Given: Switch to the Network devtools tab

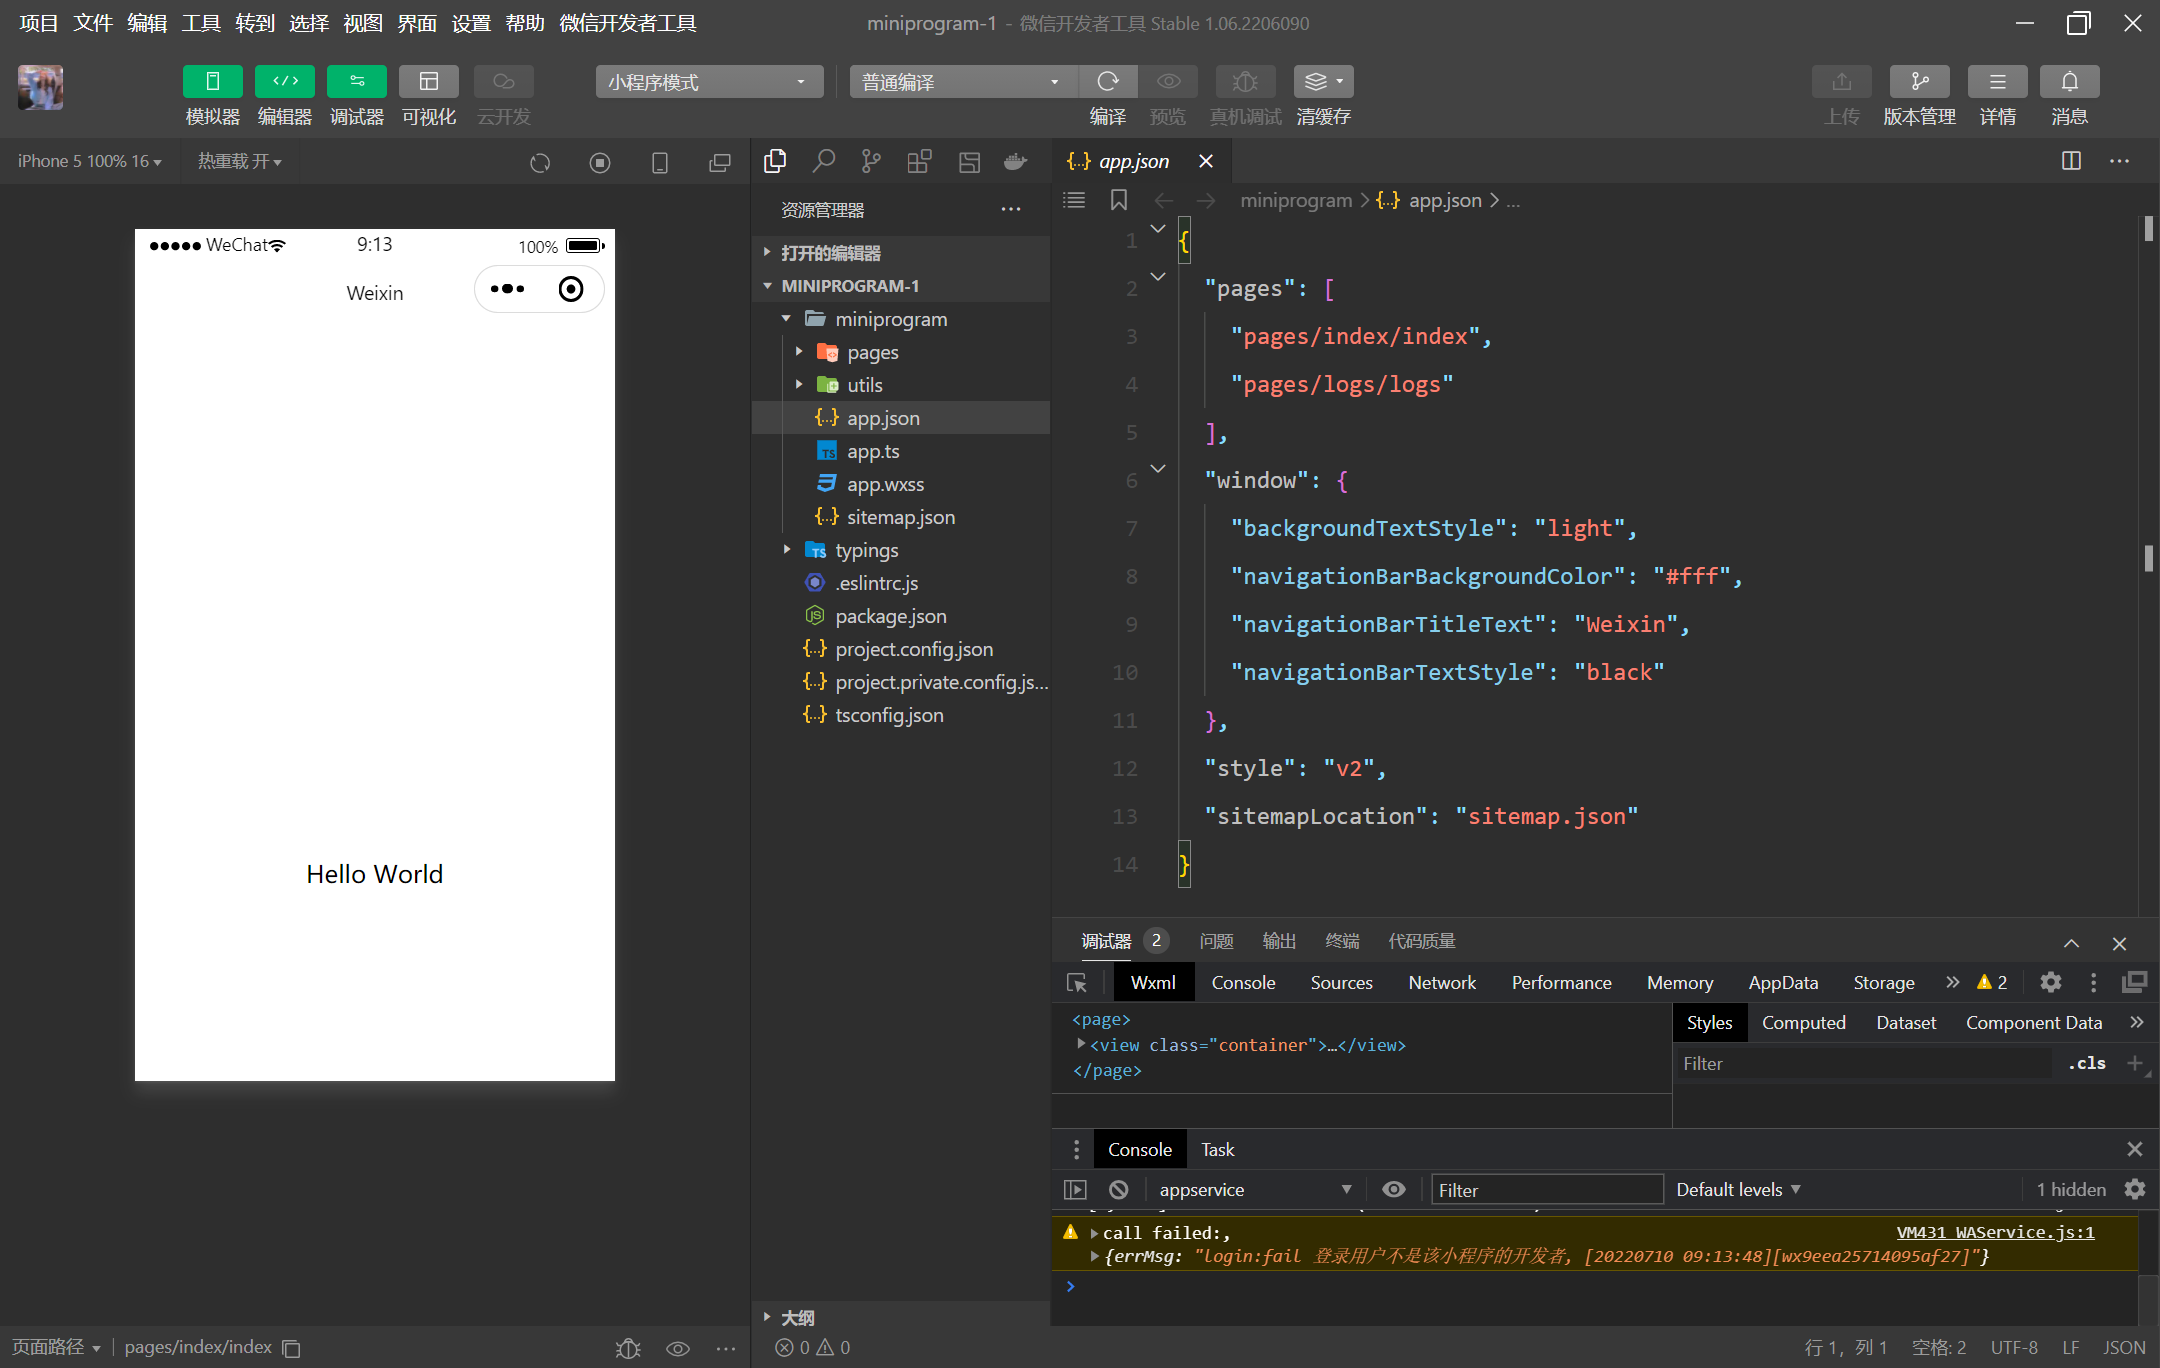Looking at the screenshot, I should point(1442,983).
